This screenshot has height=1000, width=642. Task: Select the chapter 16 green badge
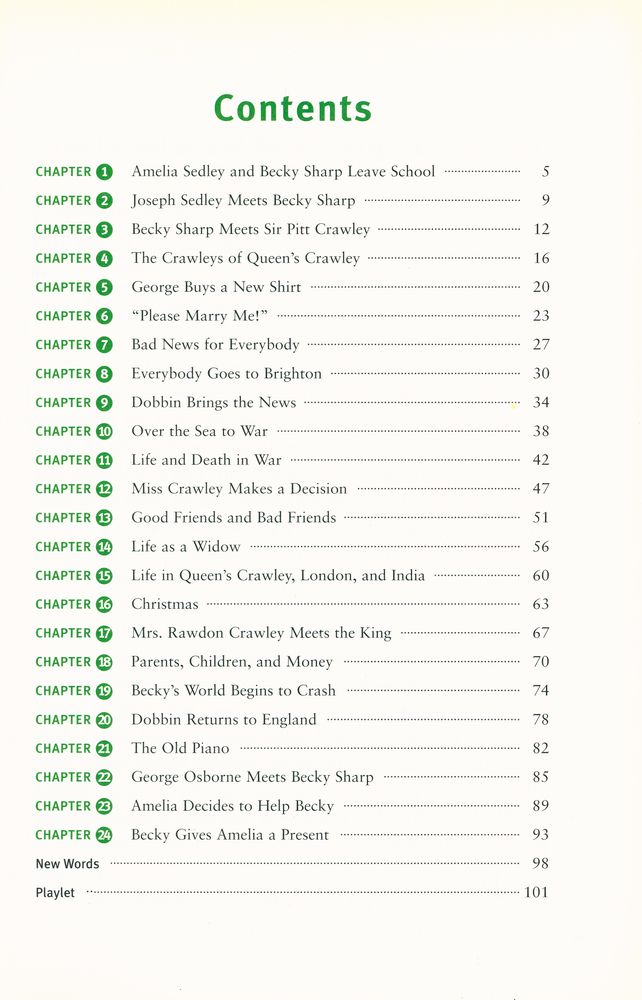pos(105,605)
